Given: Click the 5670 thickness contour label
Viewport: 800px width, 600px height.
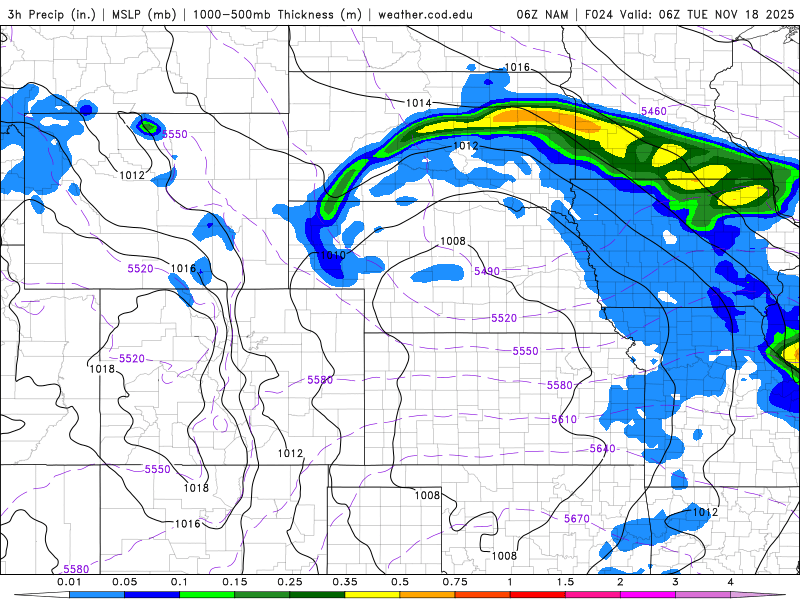Looking at the screenshot, I should click(577, 519).
